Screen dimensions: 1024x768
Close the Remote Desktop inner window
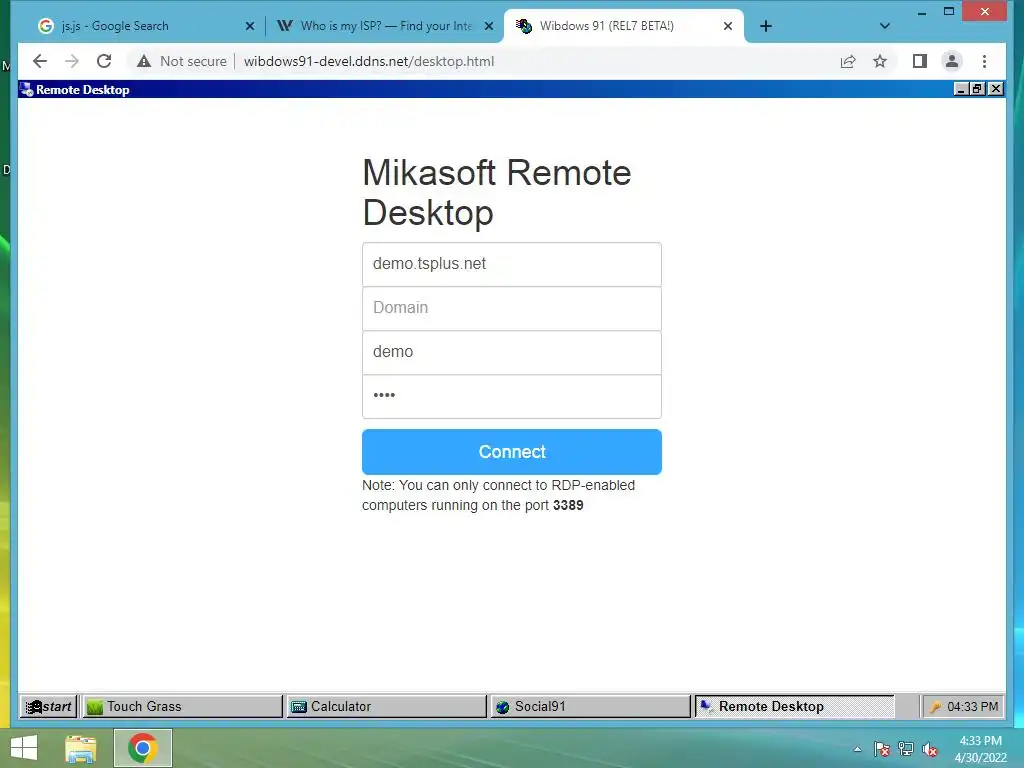[x=995, y=89]
